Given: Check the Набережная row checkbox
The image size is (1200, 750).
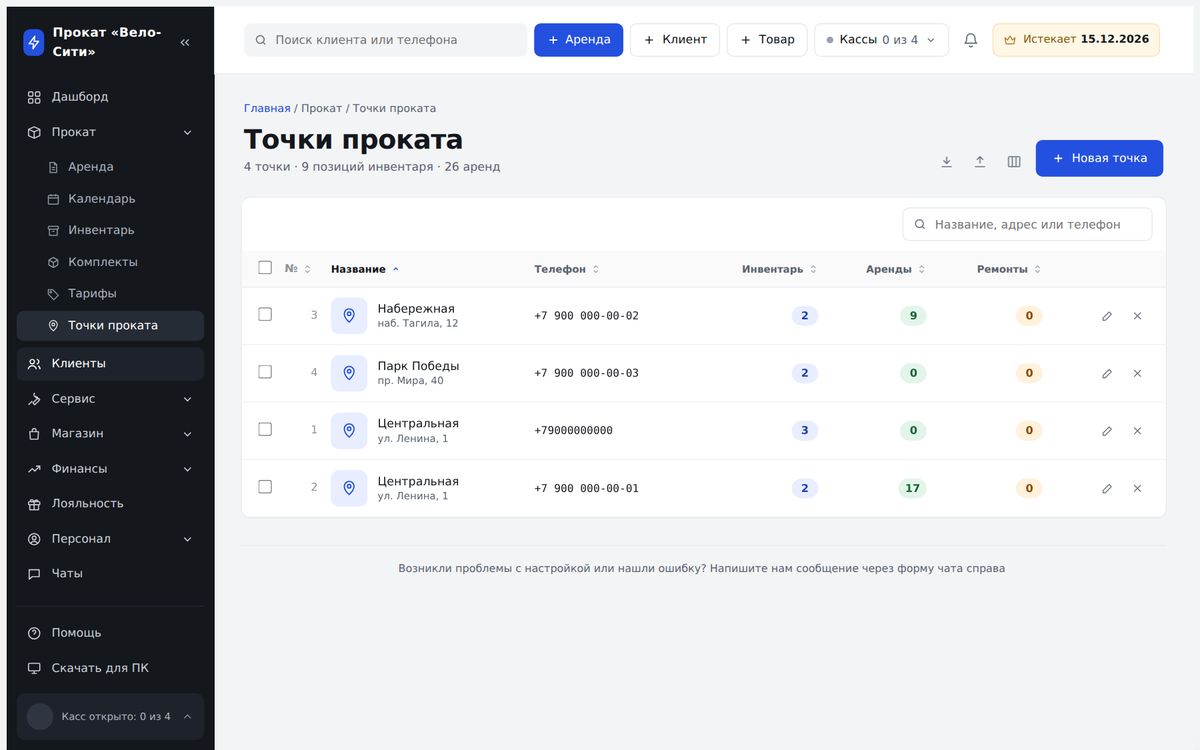Looking at the screenshot, I should 265,314.
